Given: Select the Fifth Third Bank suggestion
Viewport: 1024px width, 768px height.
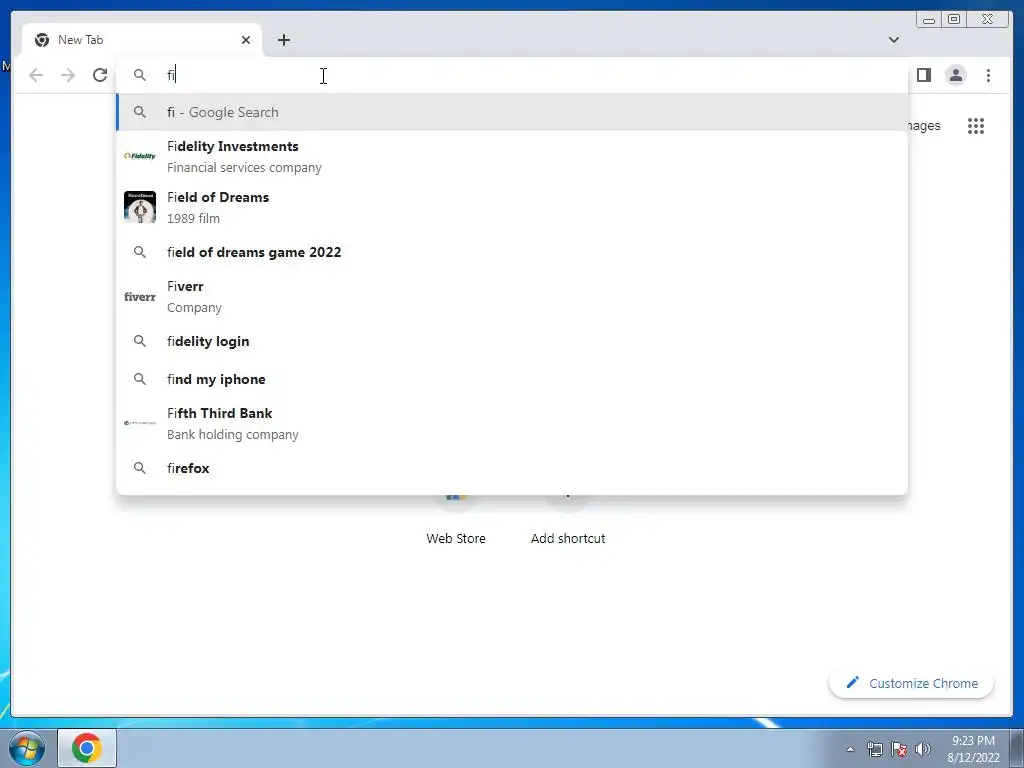Looking at the screenshot, I should pos(512,424).
